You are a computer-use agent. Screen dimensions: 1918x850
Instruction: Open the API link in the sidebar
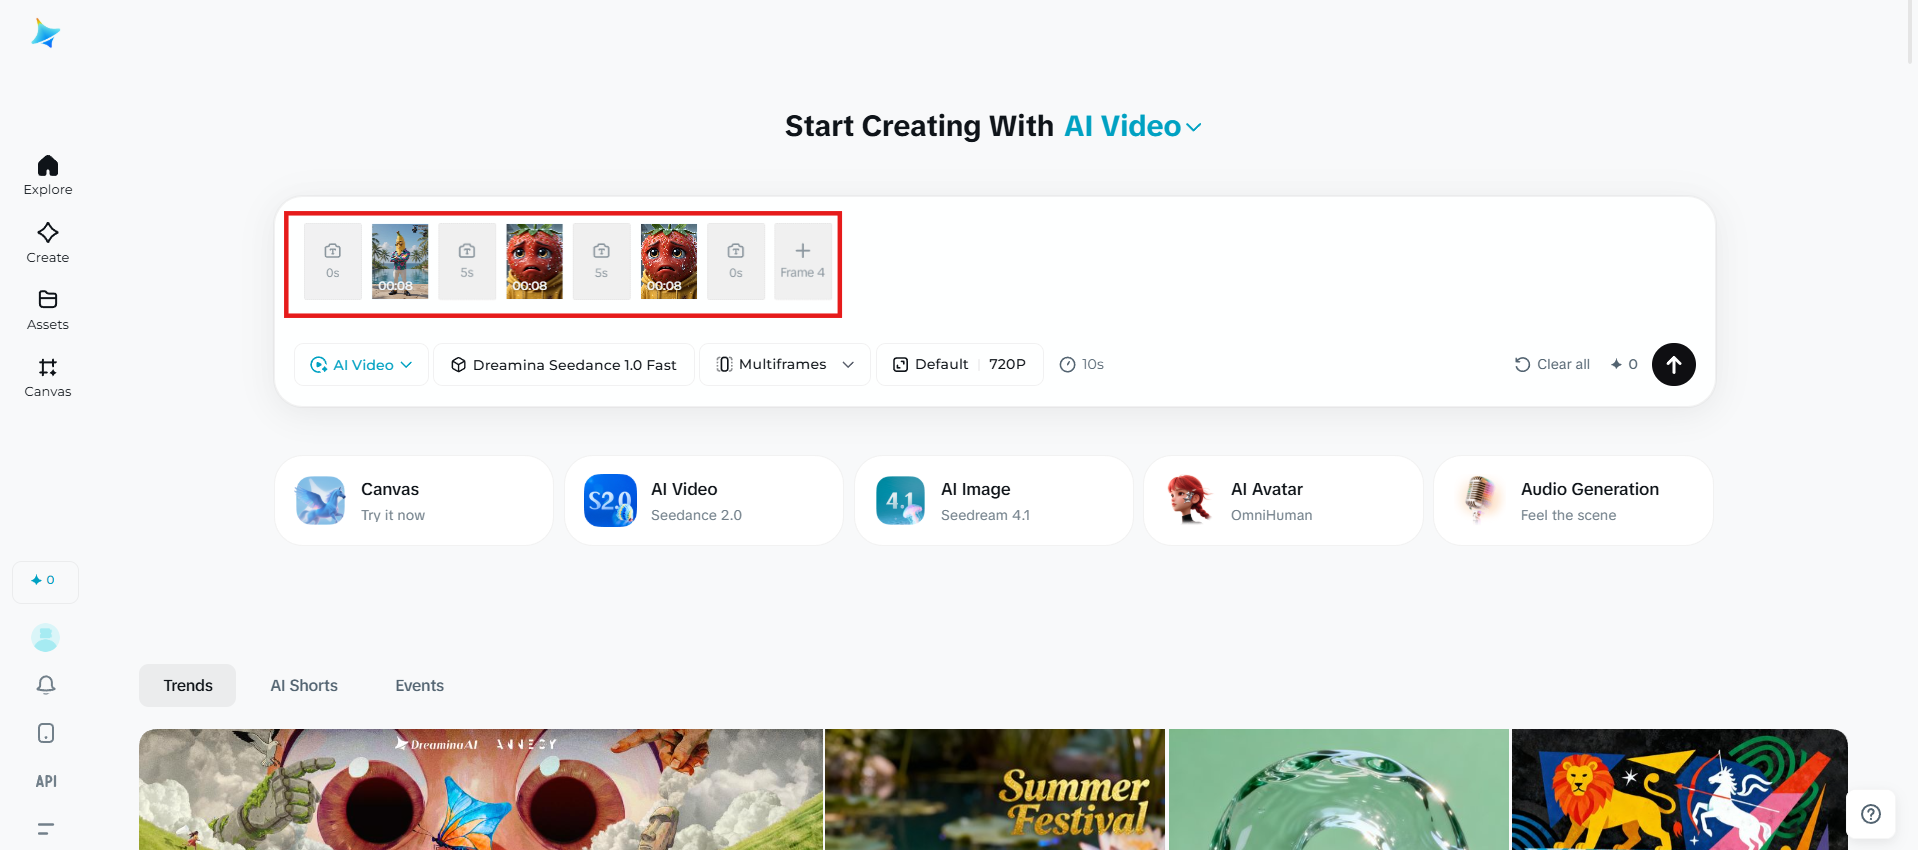[x=46, y=781]
